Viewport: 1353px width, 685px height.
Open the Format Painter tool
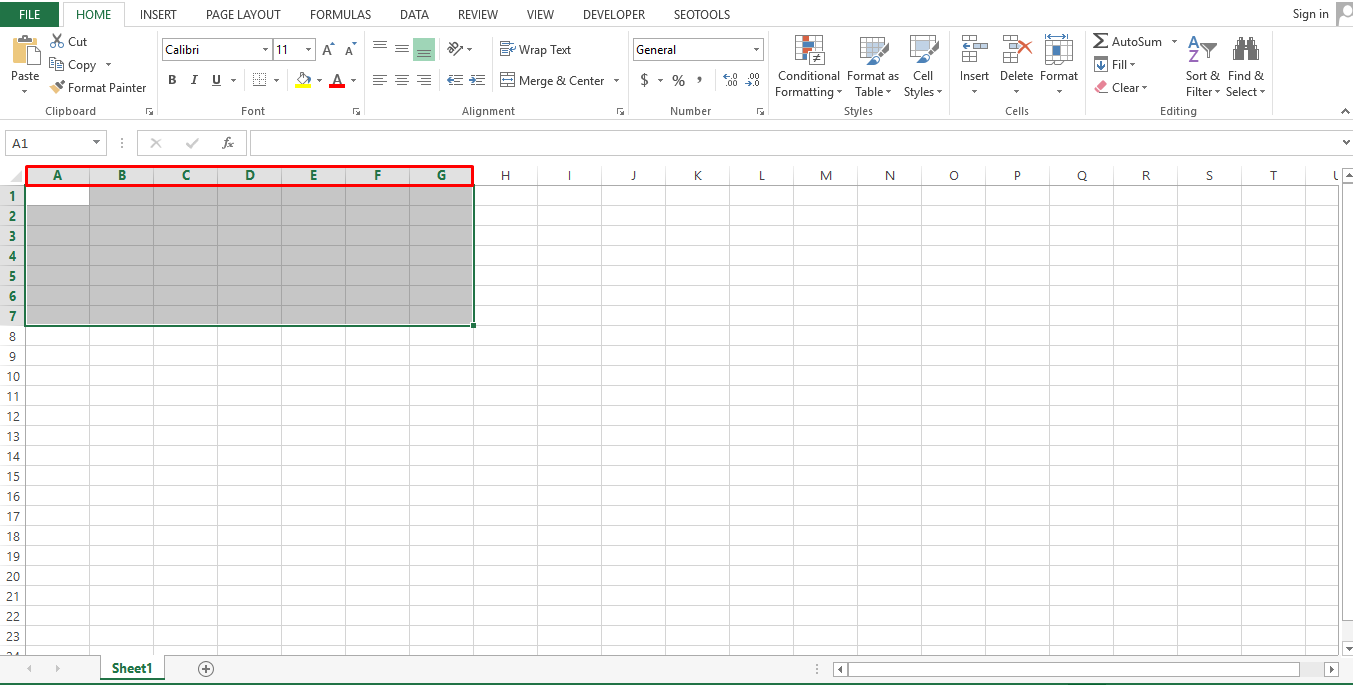pos(98,87)
